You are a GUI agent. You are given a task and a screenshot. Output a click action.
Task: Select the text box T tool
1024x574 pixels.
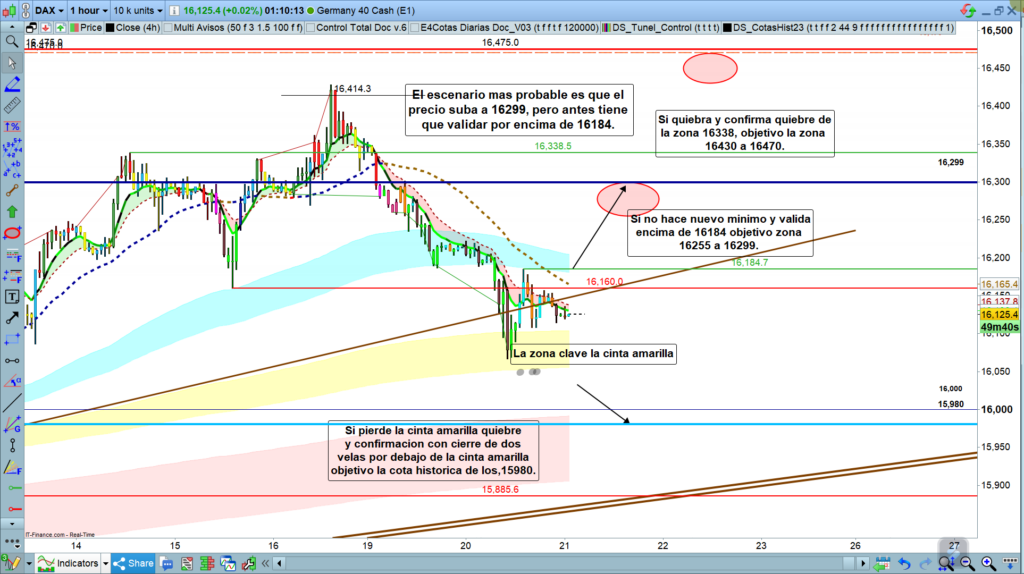pyautogui.click(x=12, y=297)
